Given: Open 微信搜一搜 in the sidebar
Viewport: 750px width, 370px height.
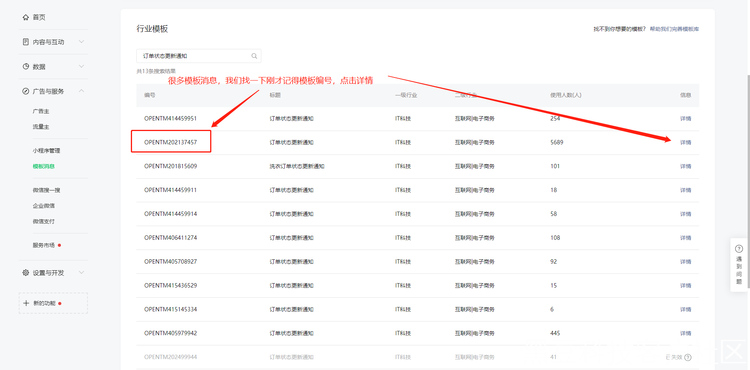Looking at the screenshot, I should [x=46, y=190].
